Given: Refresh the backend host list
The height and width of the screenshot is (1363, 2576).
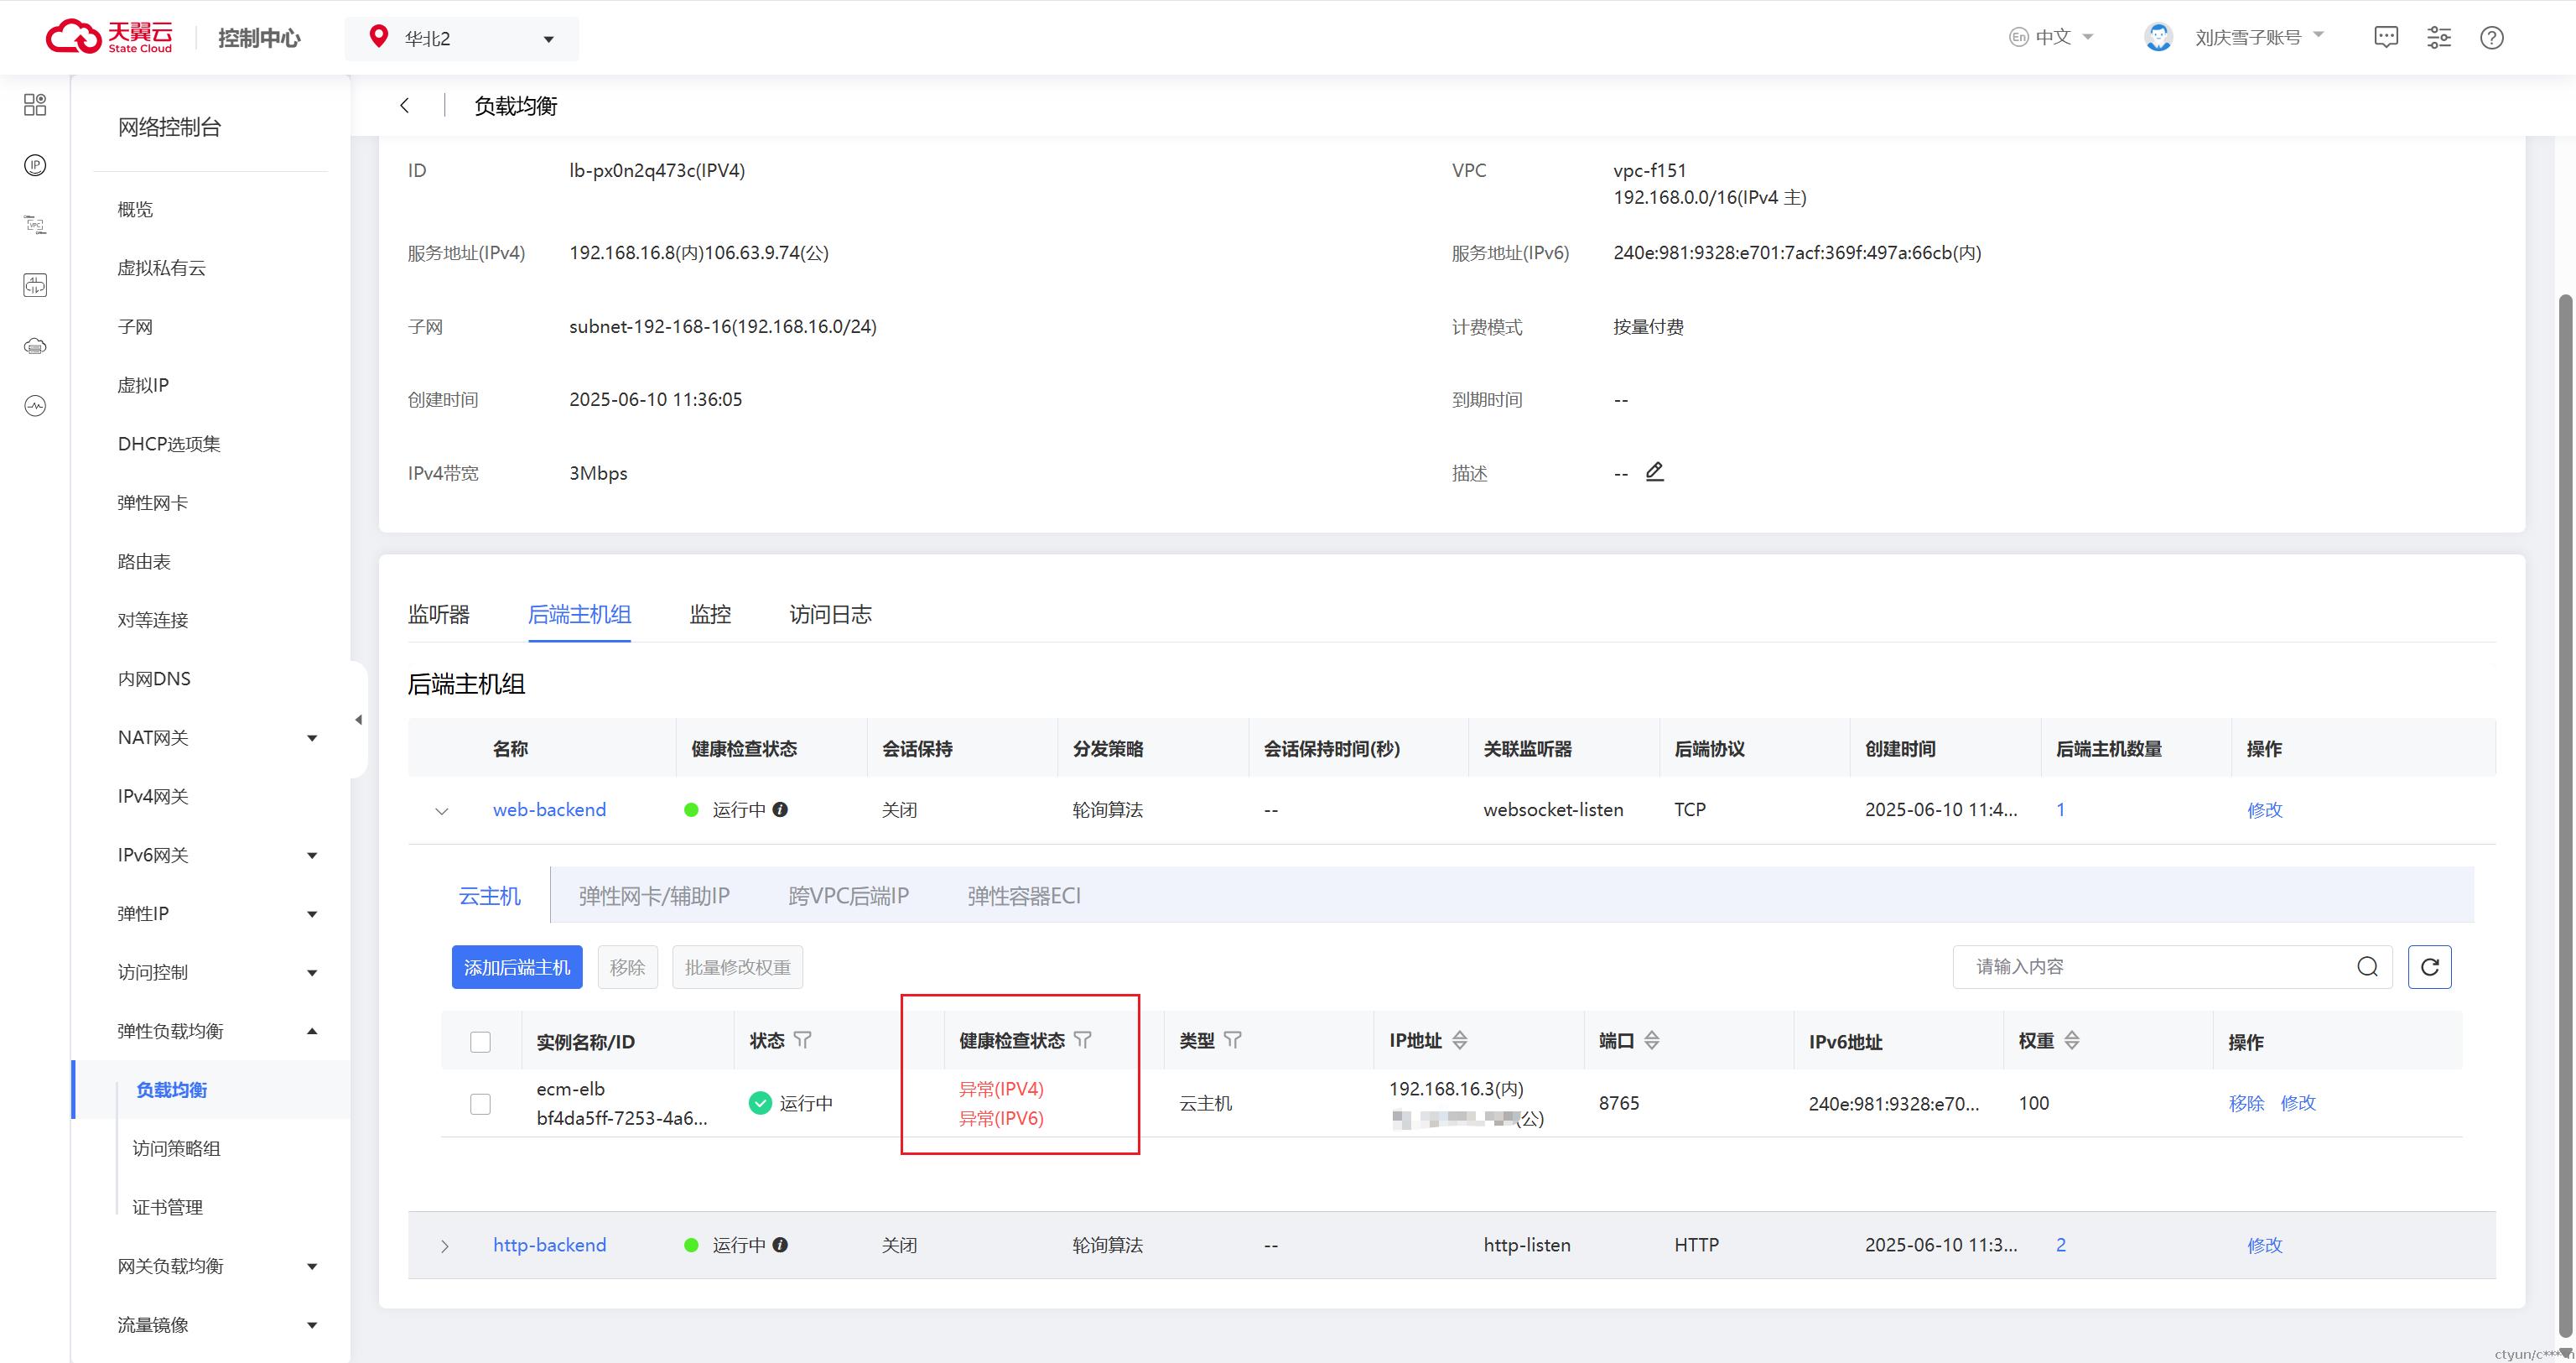Looking at the screenshot, I should coord(2429,967).
